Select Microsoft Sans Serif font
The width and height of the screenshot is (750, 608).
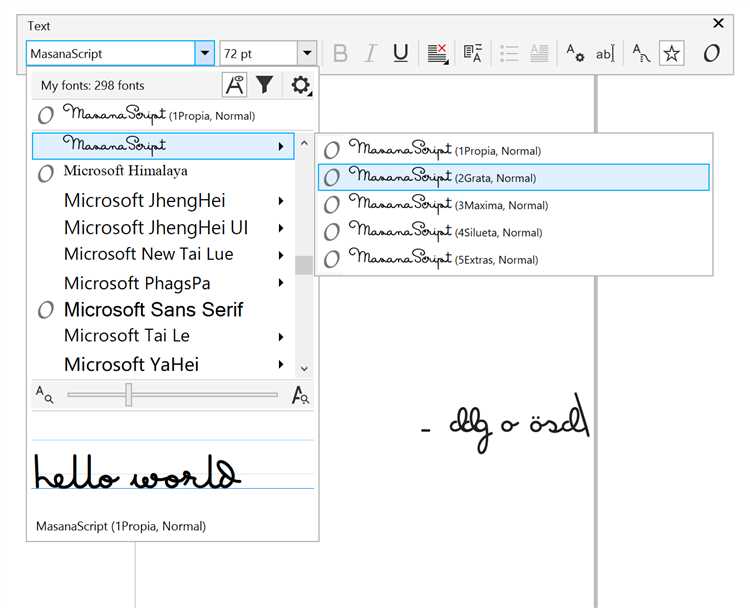click(153, 310)
